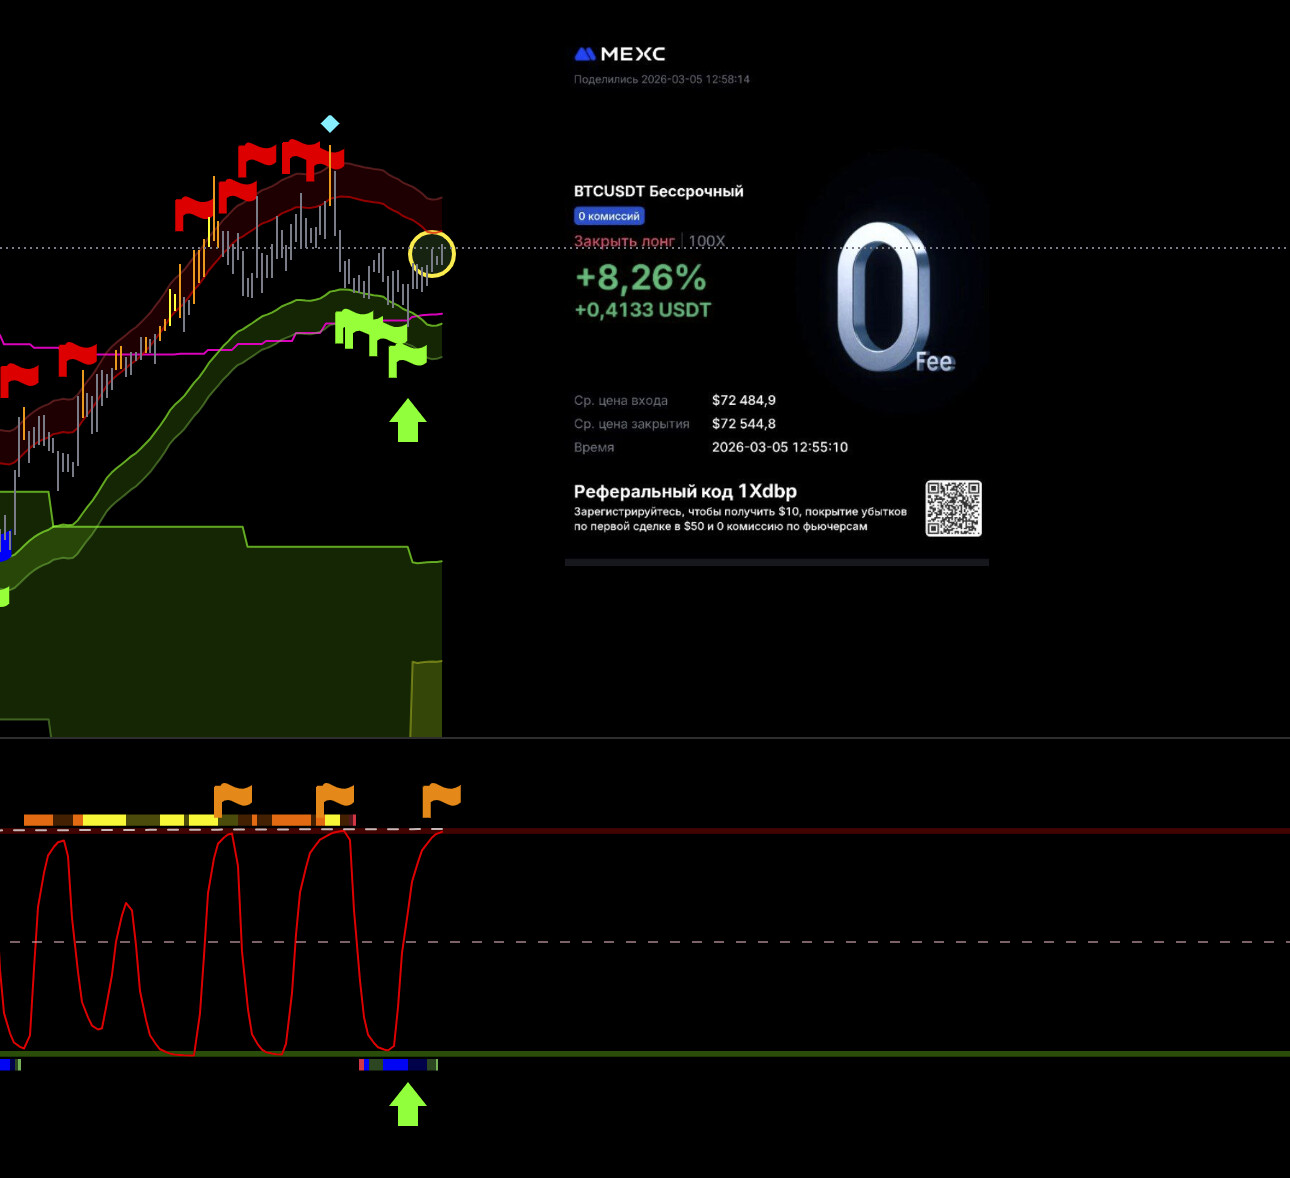Click the 100X leverage label

click(x=707, y=241)
